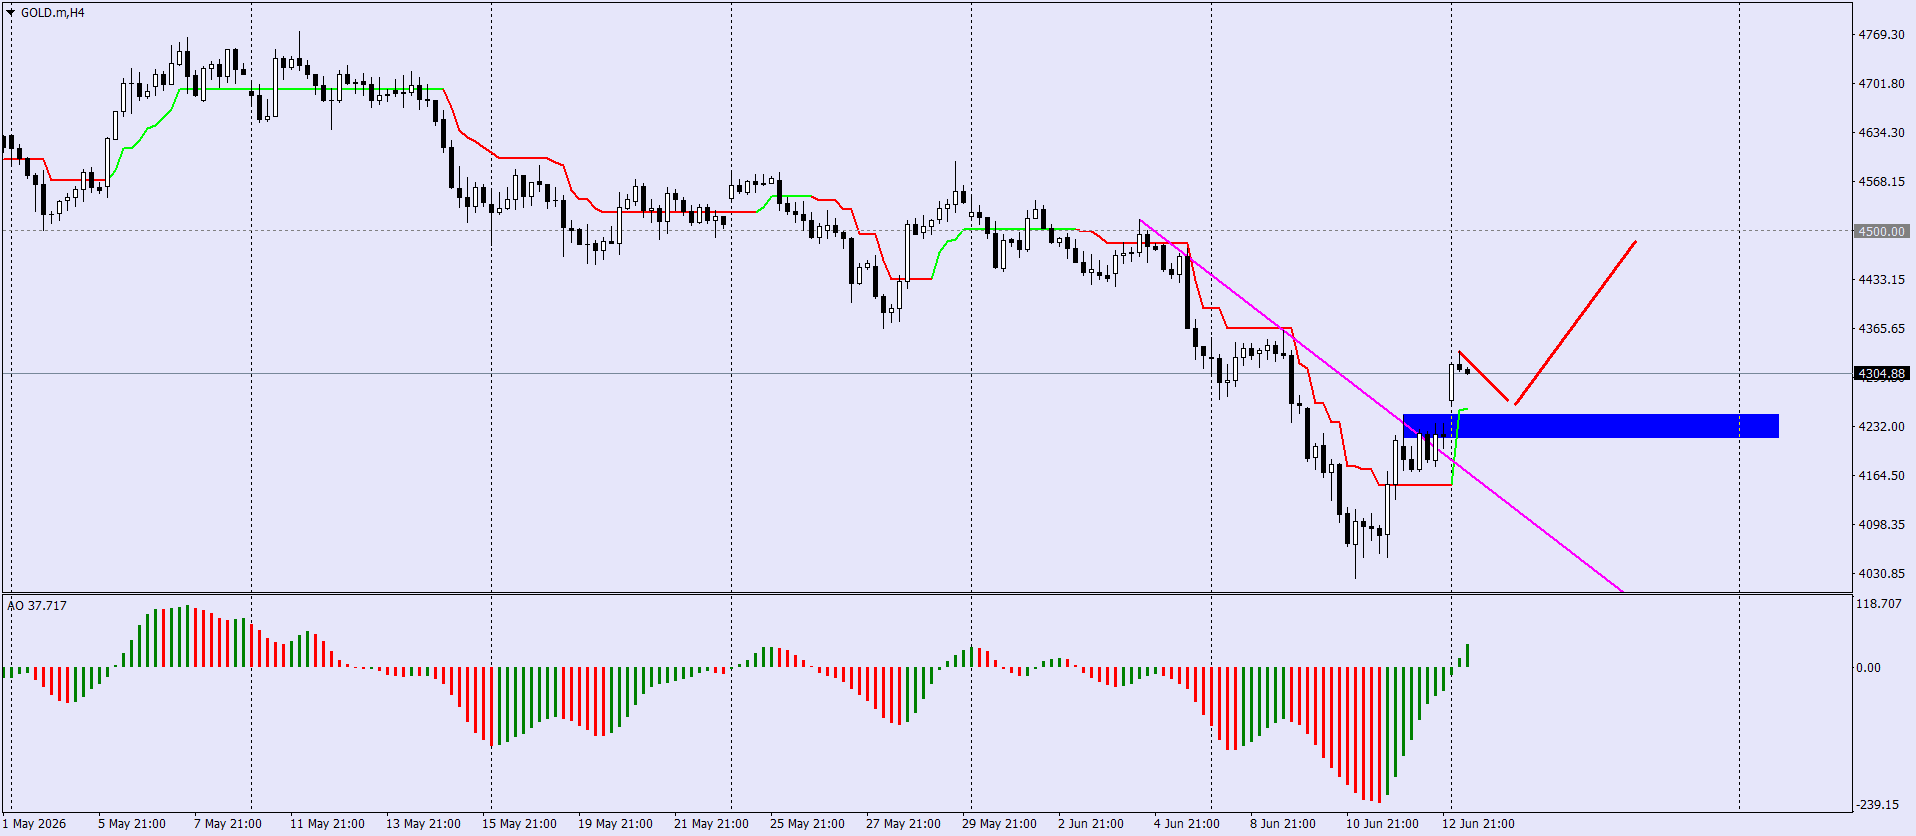Click the -239.15 value on AO scale
Image resolution: width=1916 pixels, height=836 pixels.
pos(1879,804)
